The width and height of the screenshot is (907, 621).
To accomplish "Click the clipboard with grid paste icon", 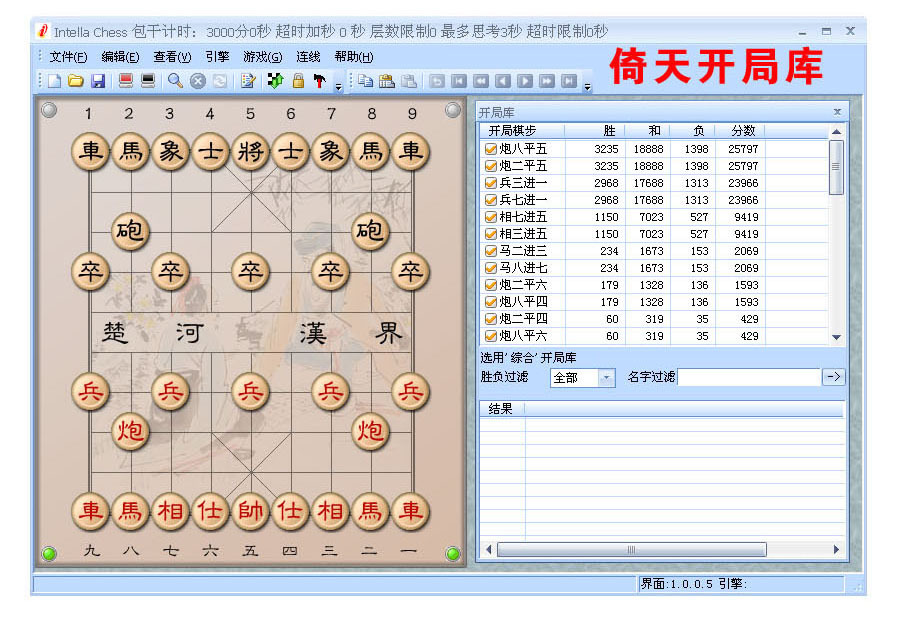I will pos(386,81).
